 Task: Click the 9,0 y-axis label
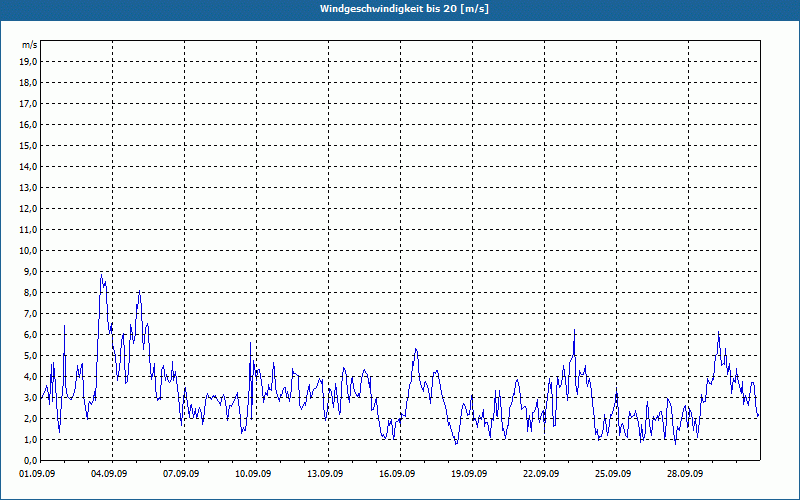[x=30, y=271]
